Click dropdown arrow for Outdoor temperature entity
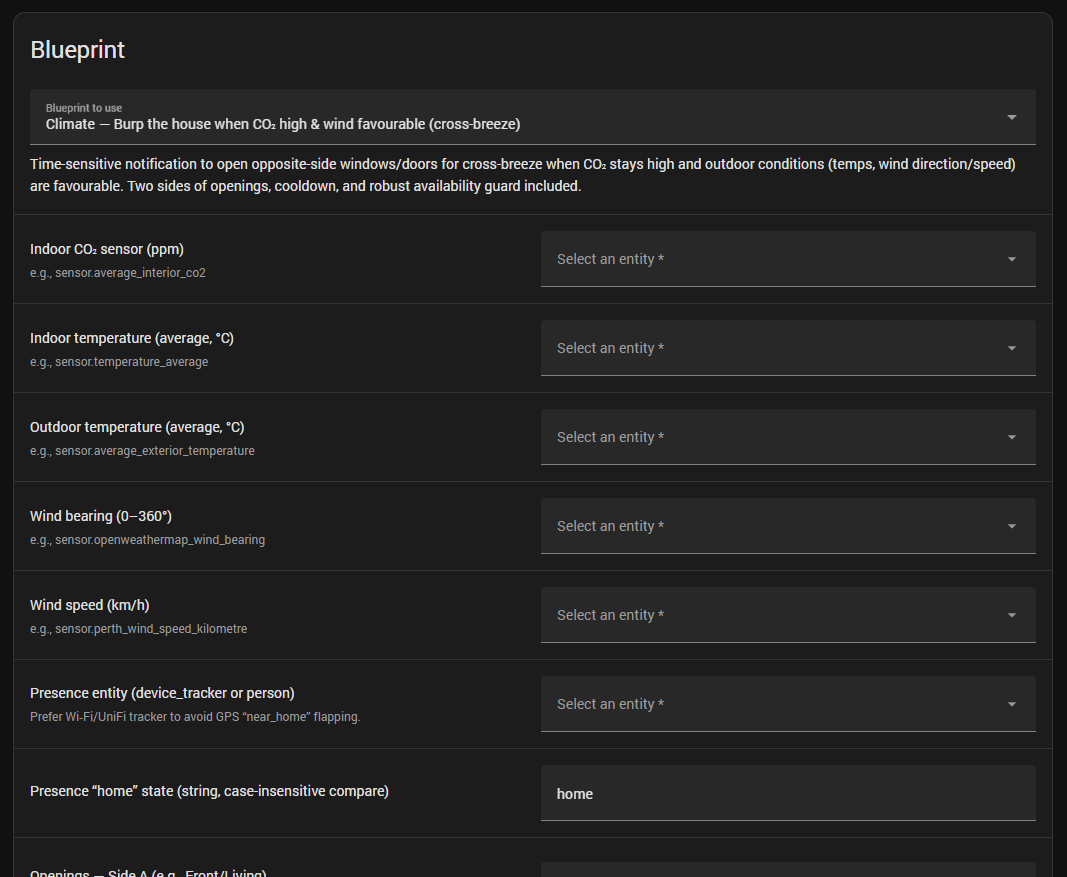 1011,437
